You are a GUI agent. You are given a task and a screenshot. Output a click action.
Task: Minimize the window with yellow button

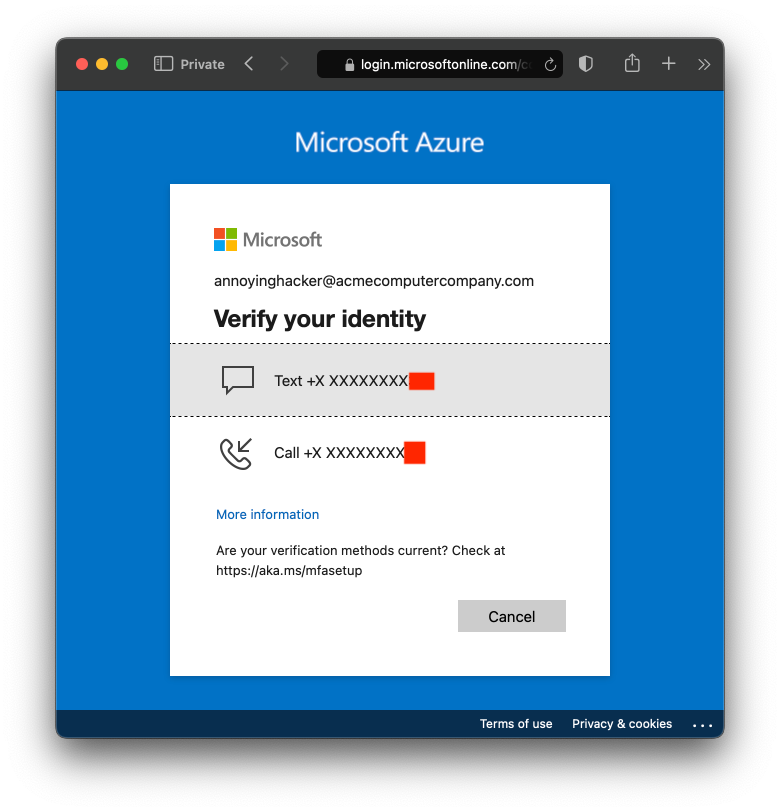coord(102,64)
